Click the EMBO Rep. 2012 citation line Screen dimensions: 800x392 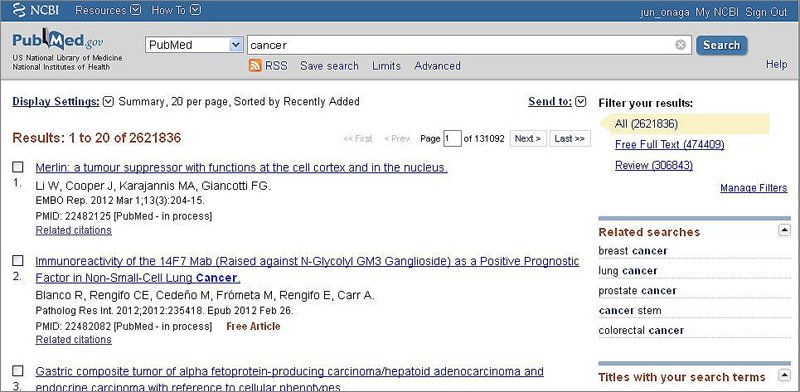point(120,201)
